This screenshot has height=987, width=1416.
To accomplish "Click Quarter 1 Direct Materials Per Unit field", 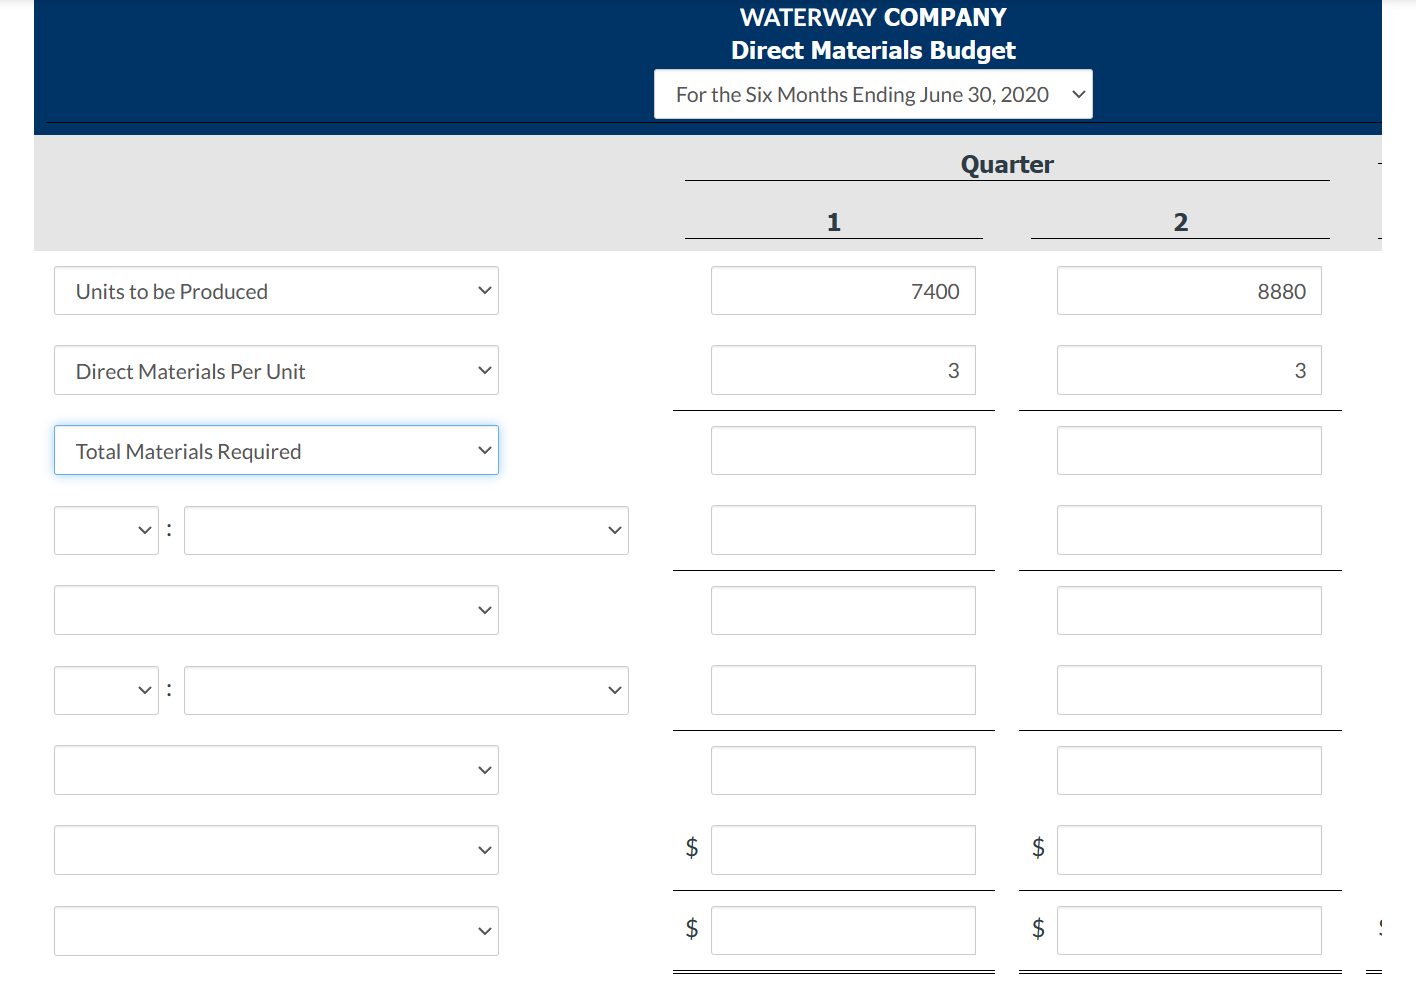I will coord(843,371).
